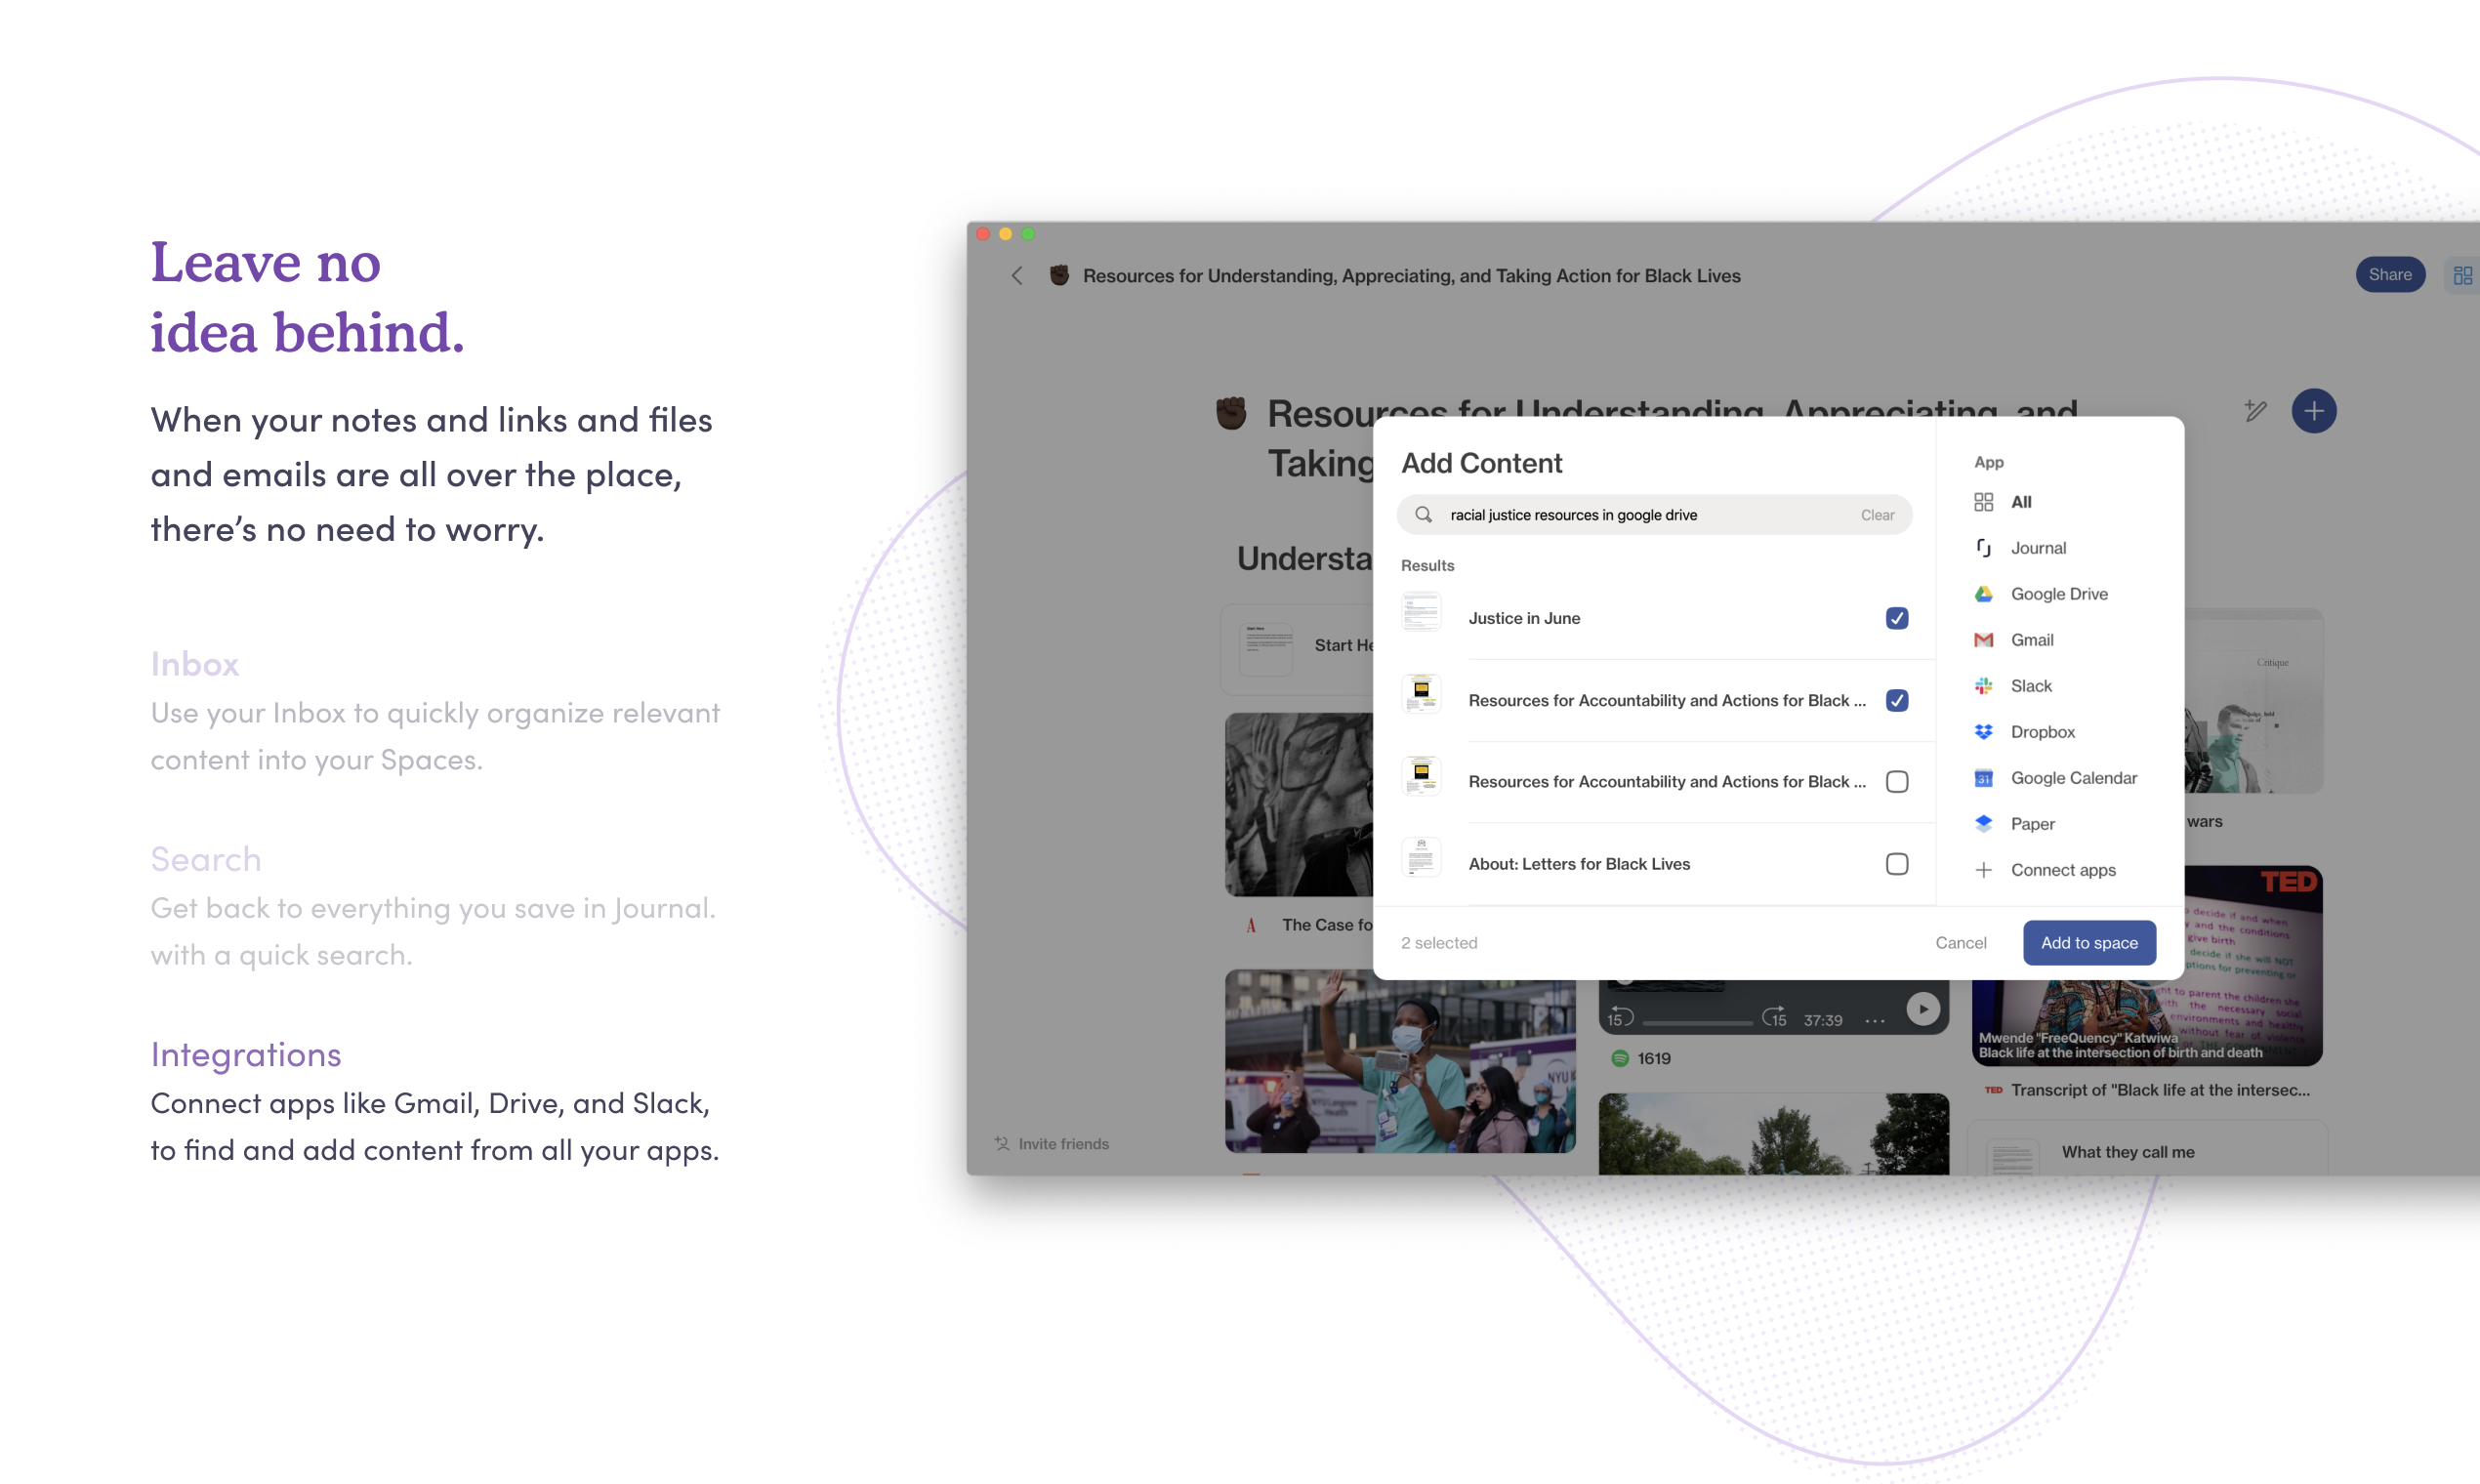The width and height of the screenshot is (2480, 1484).
Task: Switch app filter to All
Action: click(2021, 501)
